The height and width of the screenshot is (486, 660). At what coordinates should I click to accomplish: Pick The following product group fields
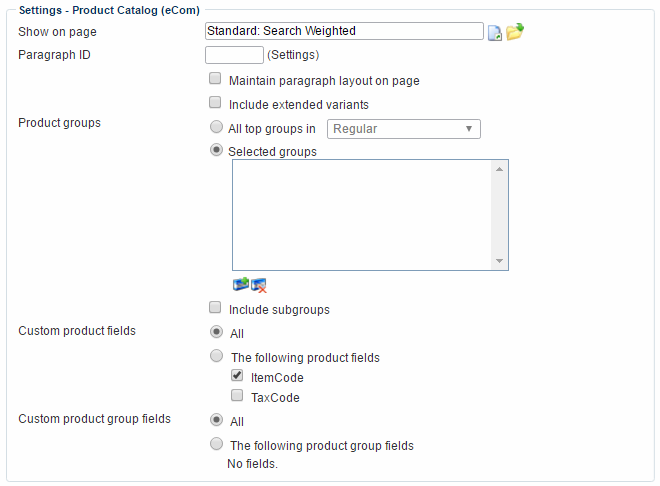point(216,444)
